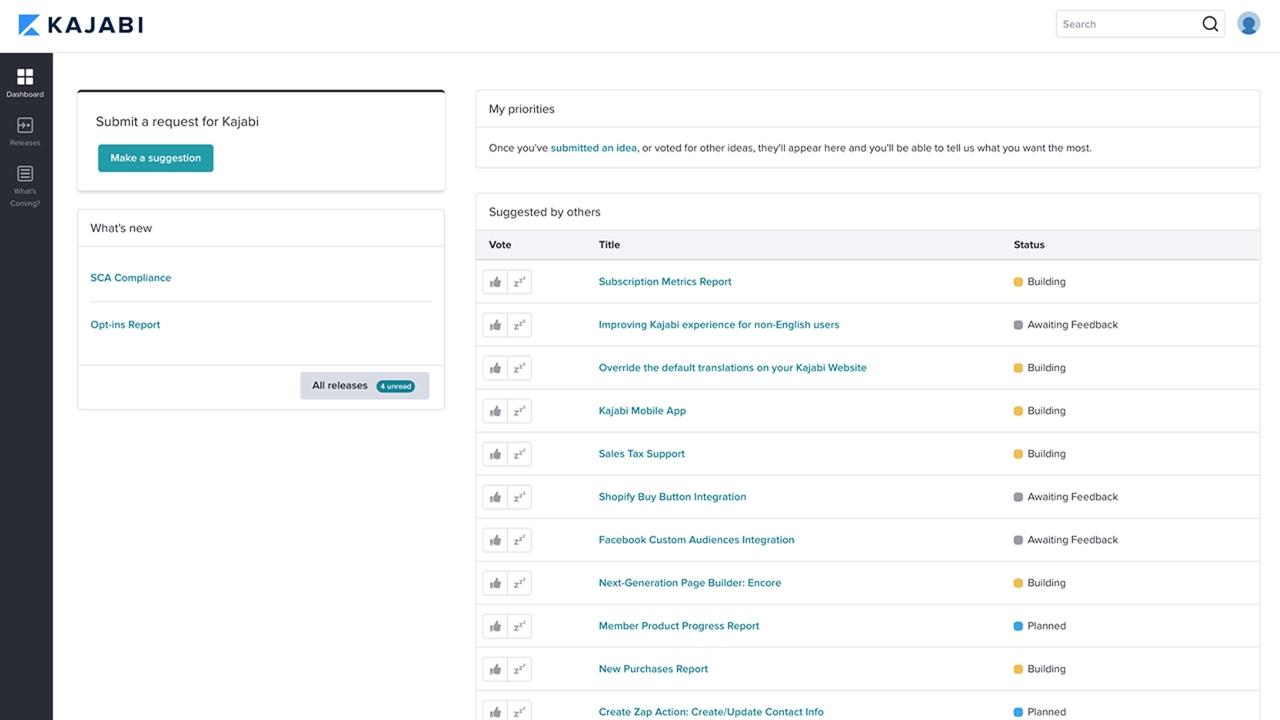This screenshot has height=720, width=1280.
Task: Open the user profile avatar
Action: click(1248, 24)
